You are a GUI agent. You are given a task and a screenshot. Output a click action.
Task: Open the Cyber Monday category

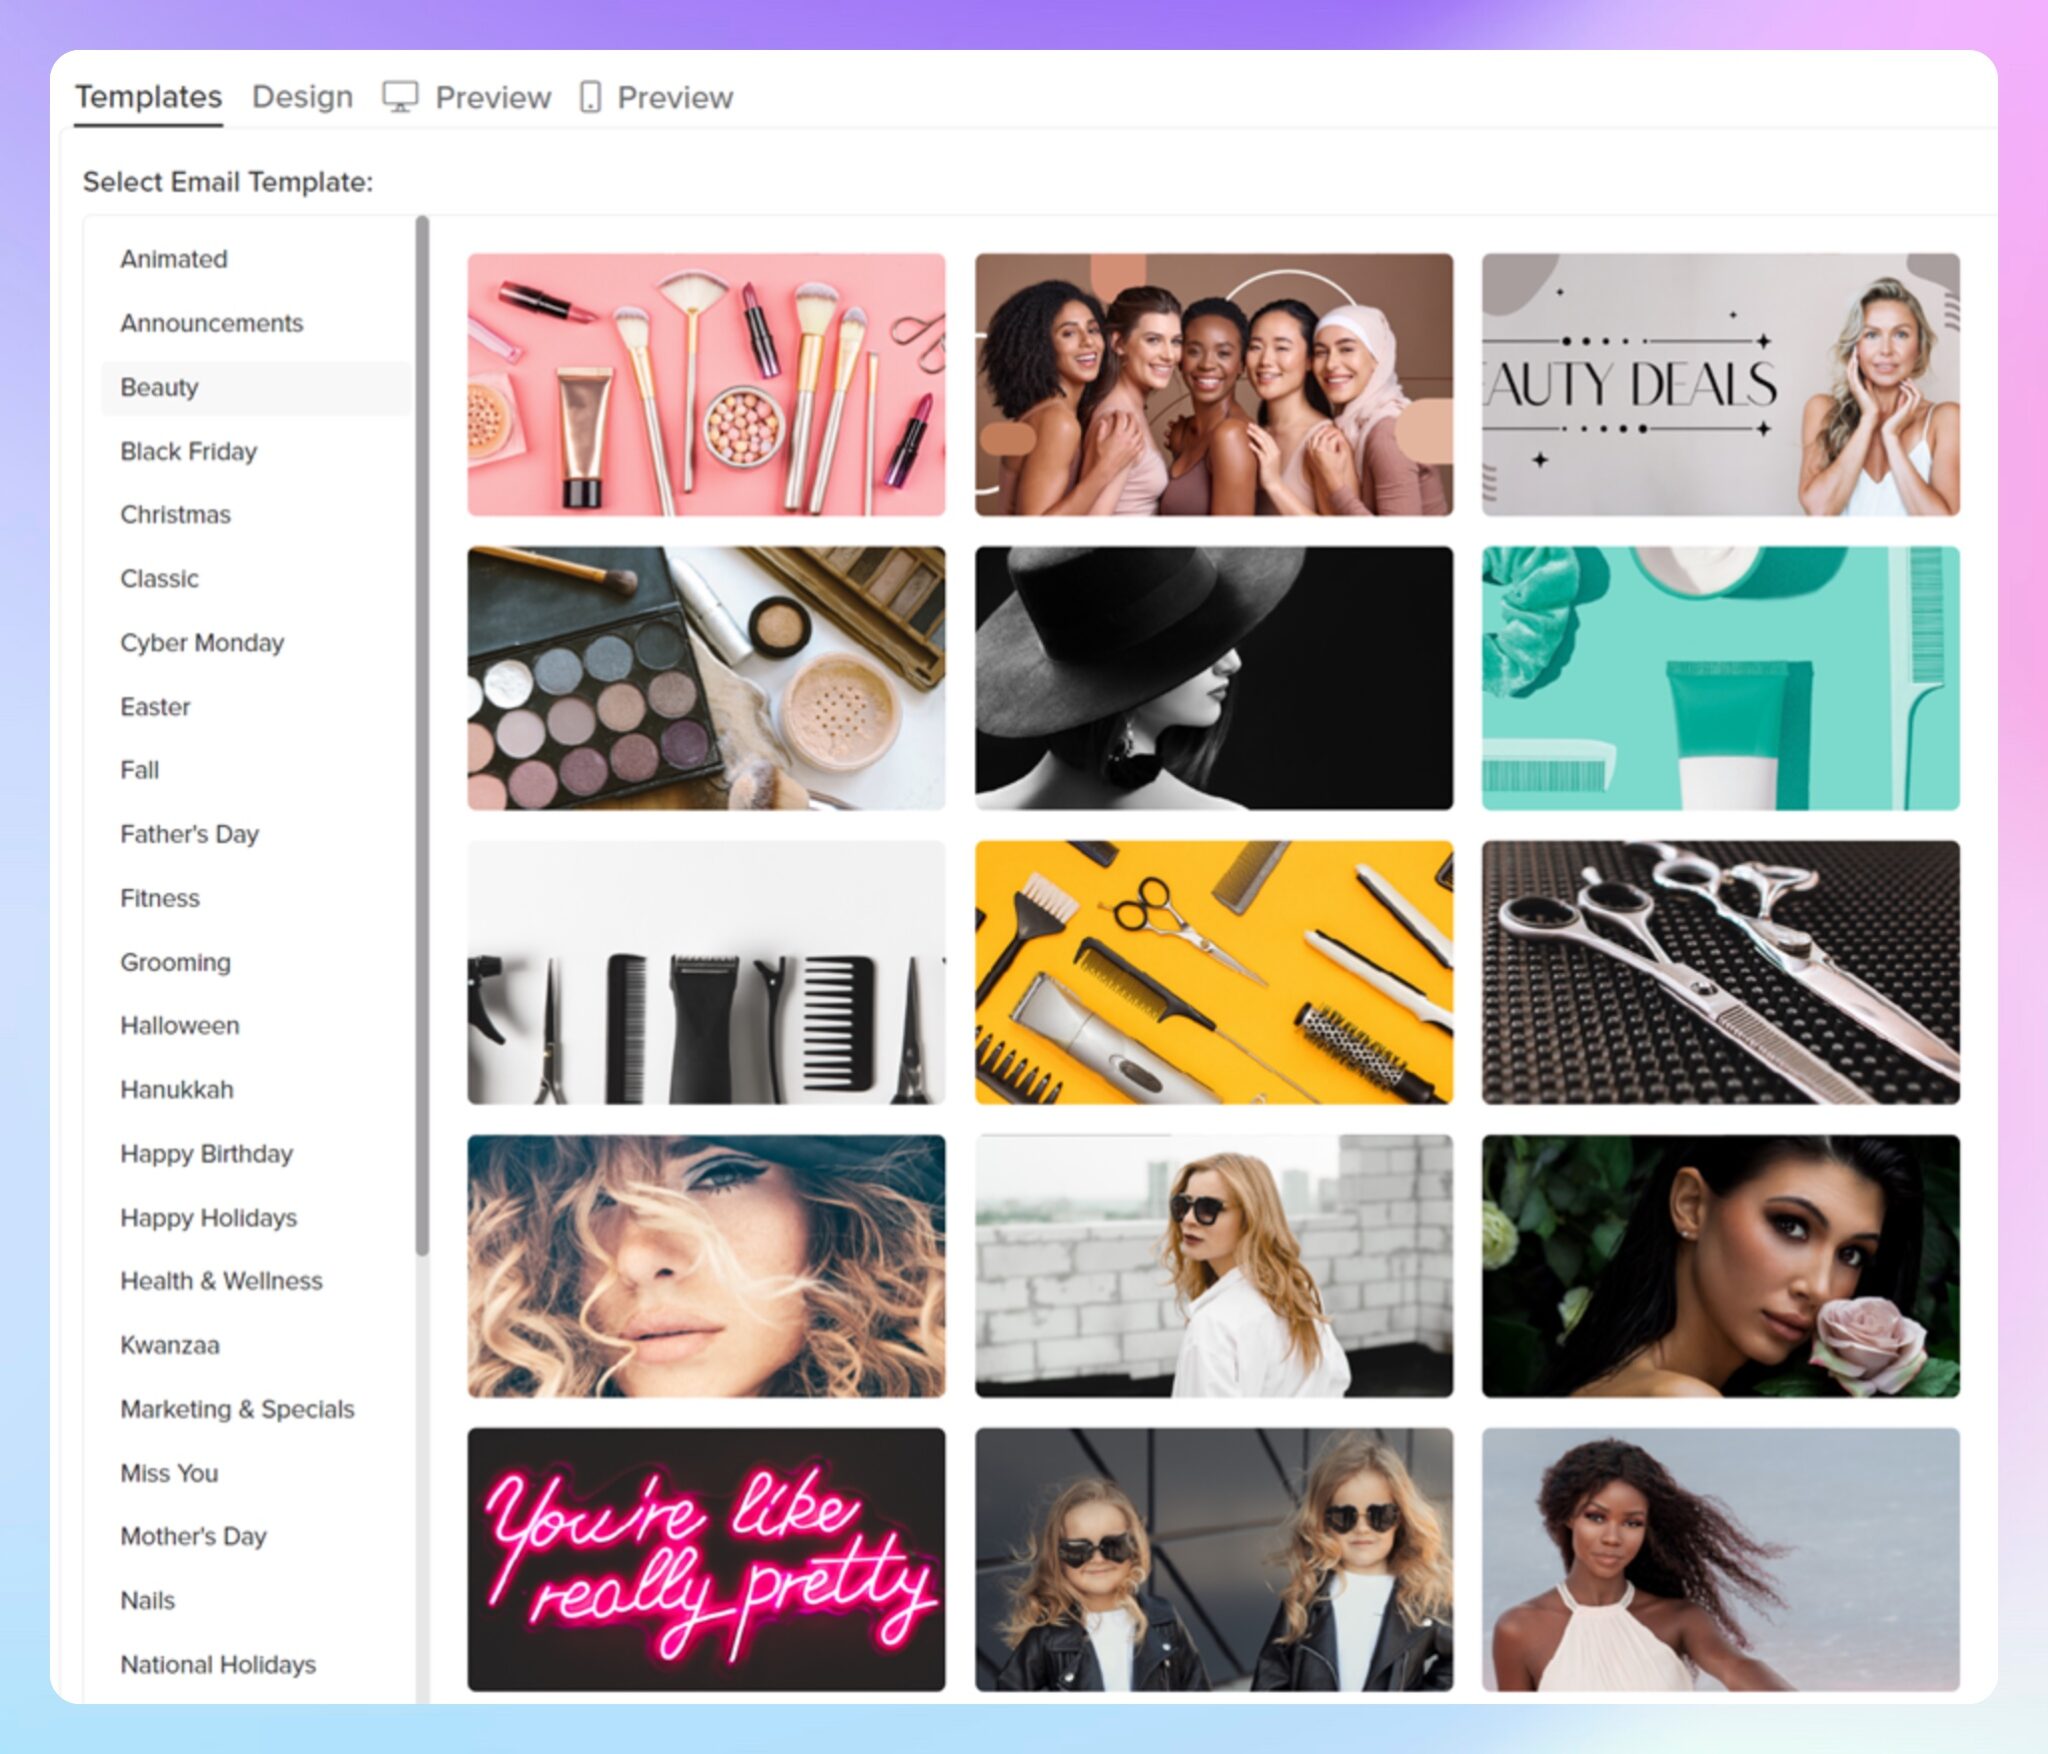click(x=202, y=642)
